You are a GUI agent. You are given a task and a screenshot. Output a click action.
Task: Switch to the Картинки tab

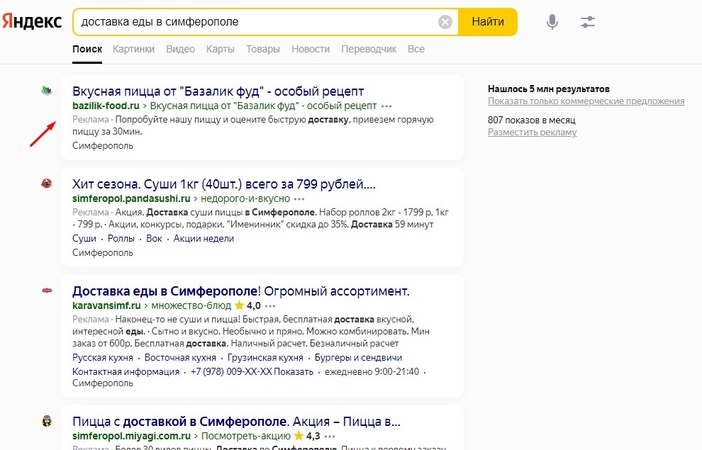click(133, 49)
